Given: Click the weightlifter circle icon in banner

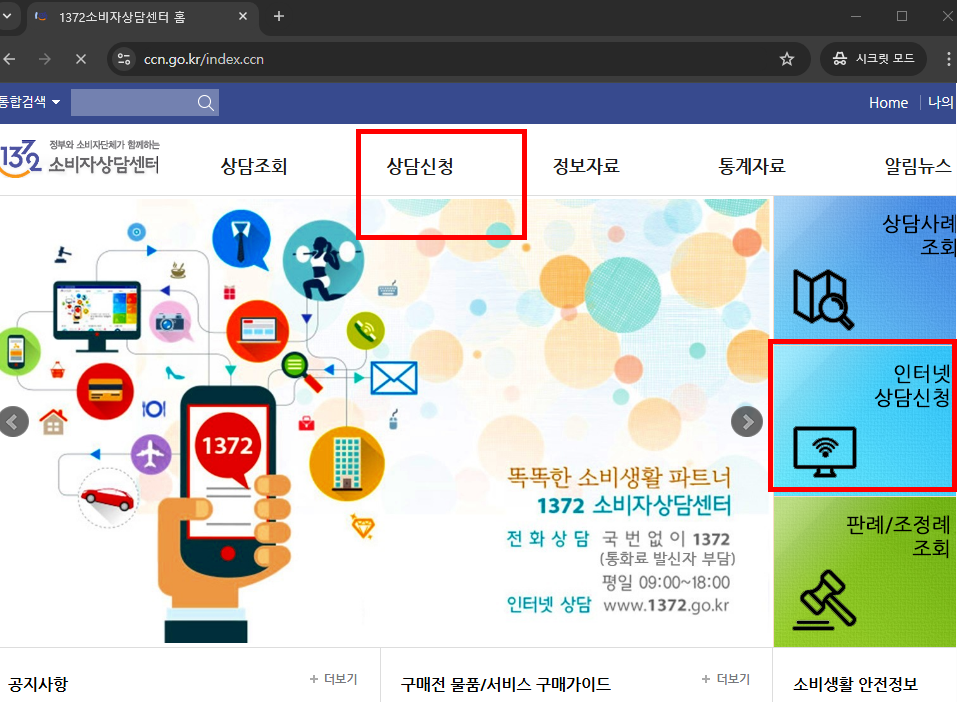Looking at the screenshot, I should pyautogui.click(x=323, y=261).
